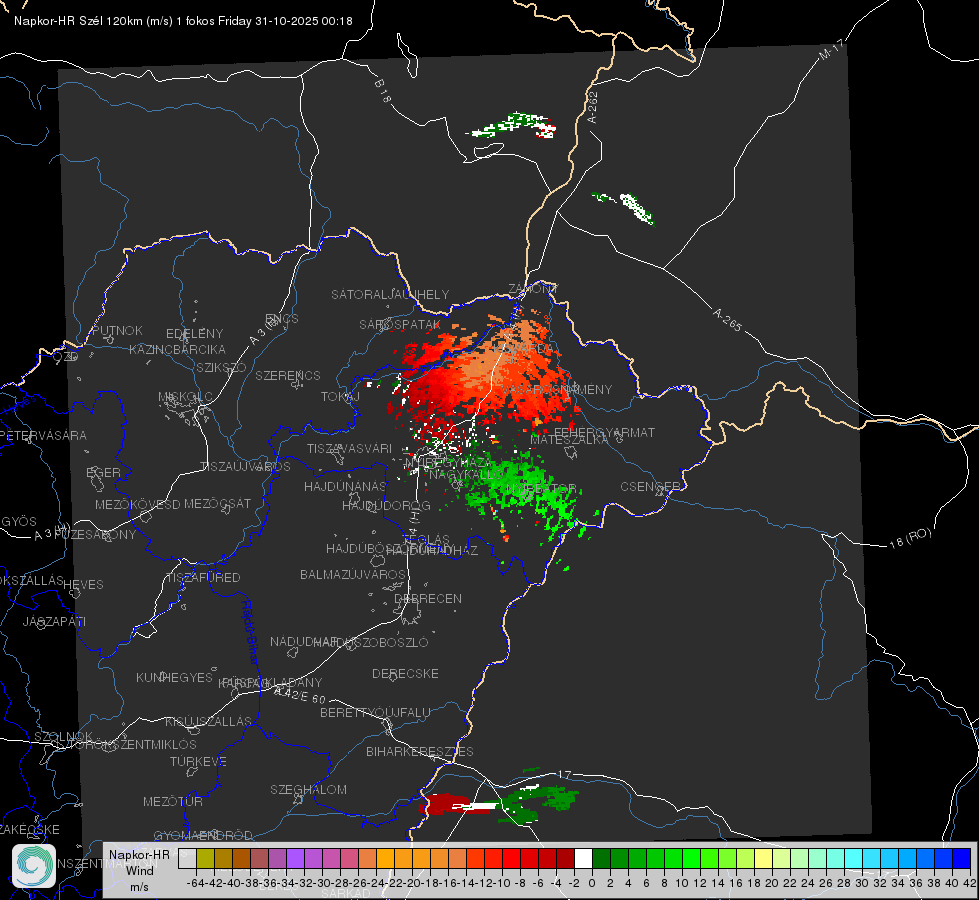This screenshot has width=979, height=900.
Task: Select the FEHERGYARMAT label
Action: point(604,432)
